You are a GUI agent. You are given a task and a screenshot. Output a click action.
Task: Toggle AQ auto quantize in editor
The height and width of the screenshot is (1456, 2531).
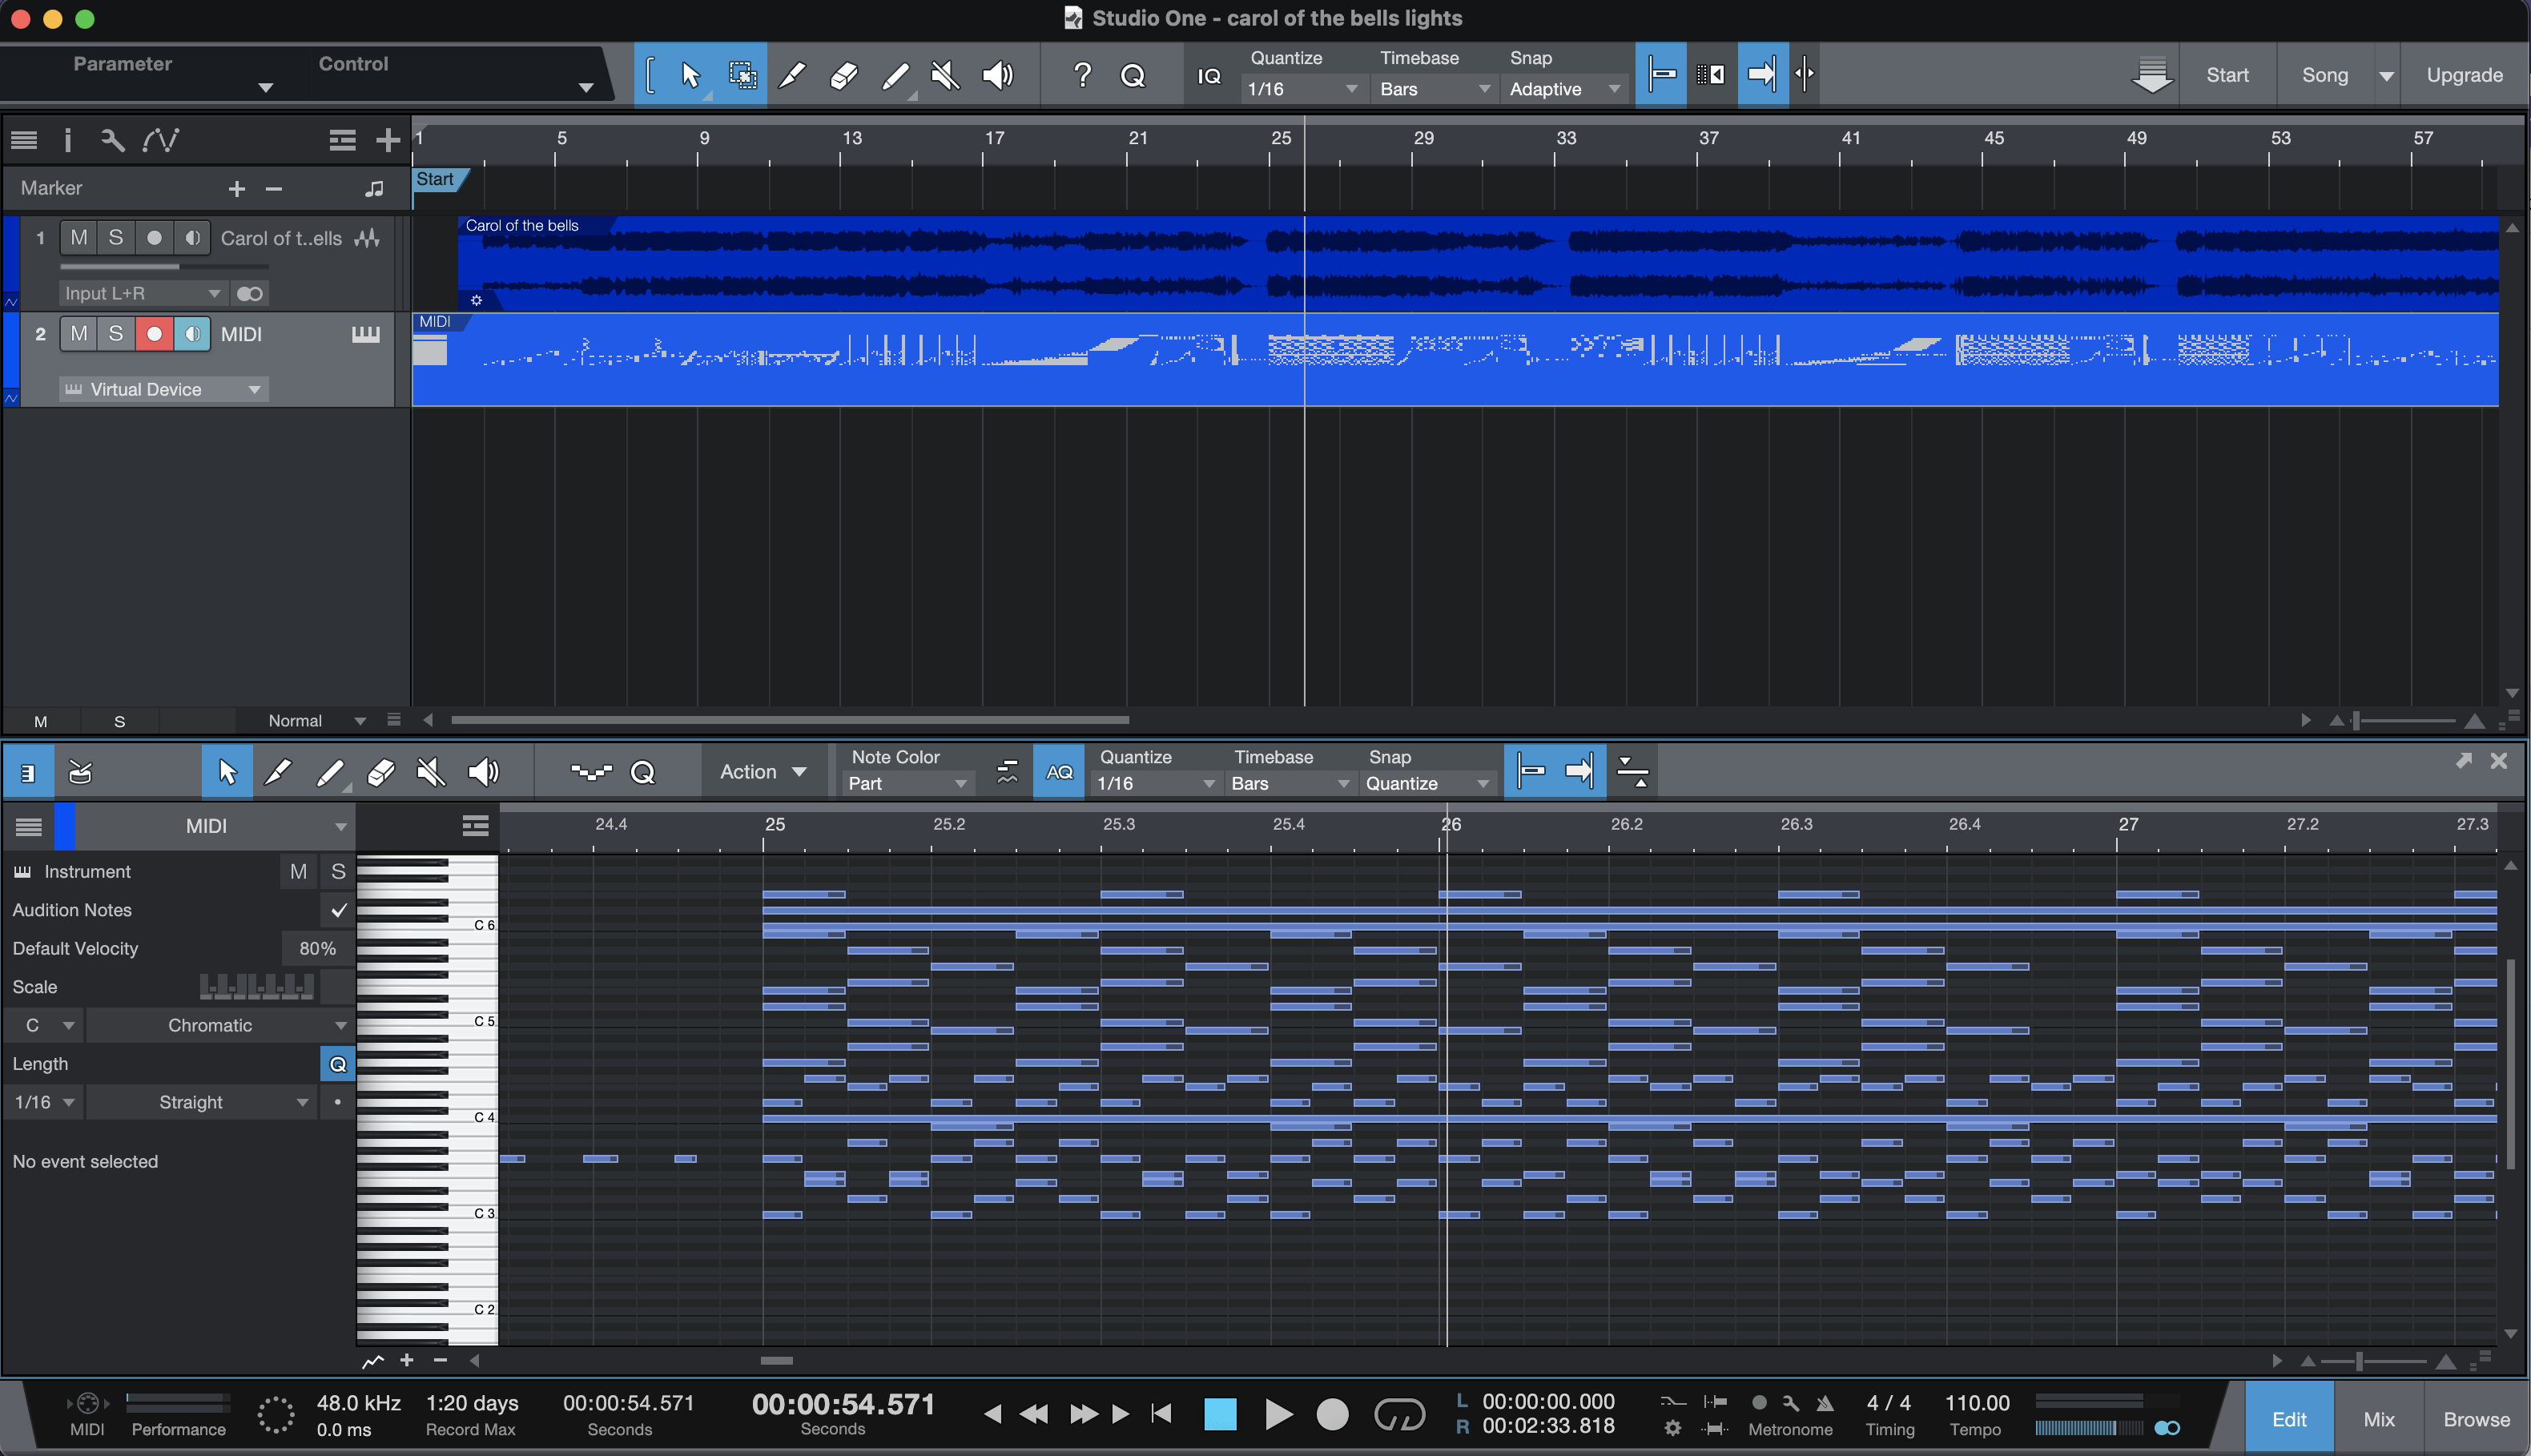1058,772
